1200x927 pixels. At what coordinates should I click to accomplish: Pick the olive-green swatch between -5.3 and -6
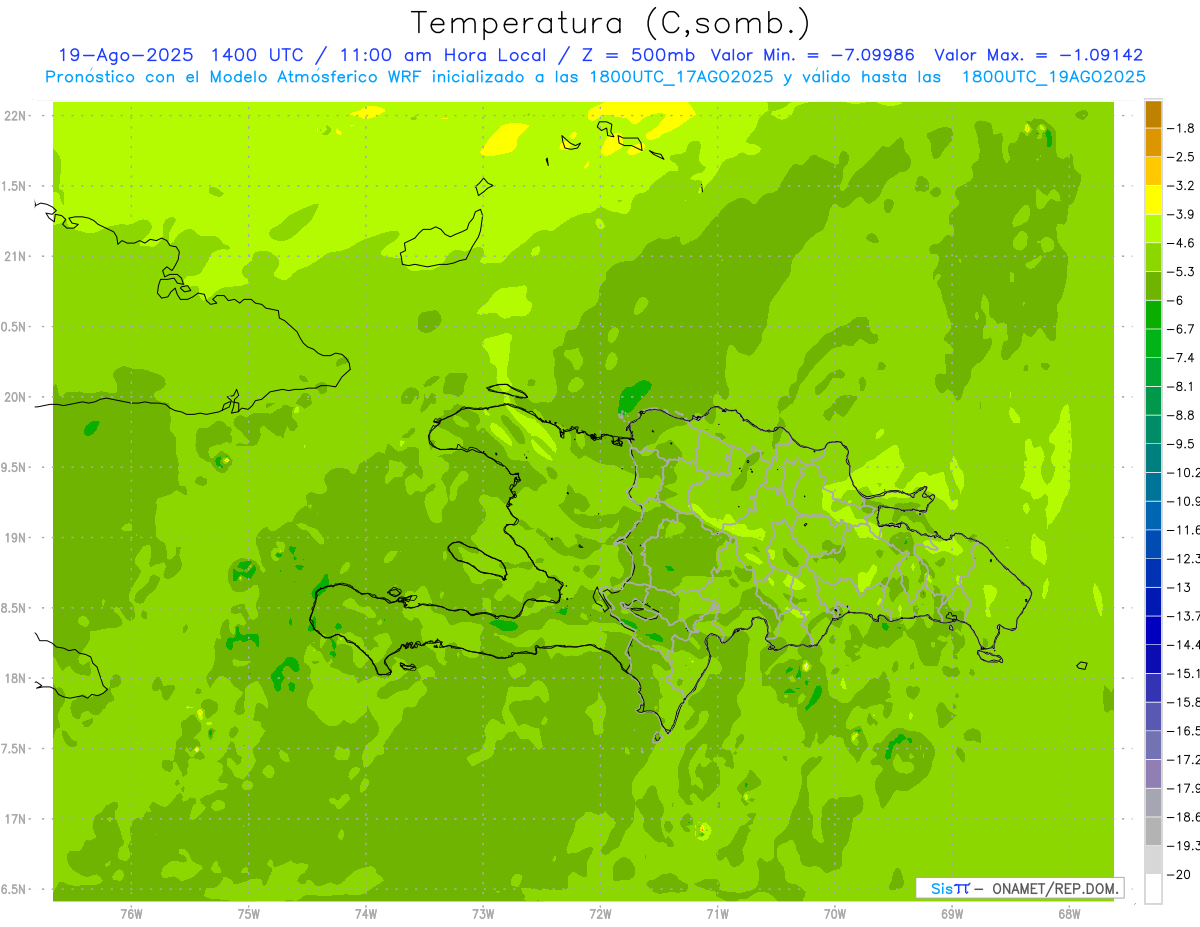(x=1153, y=286)
